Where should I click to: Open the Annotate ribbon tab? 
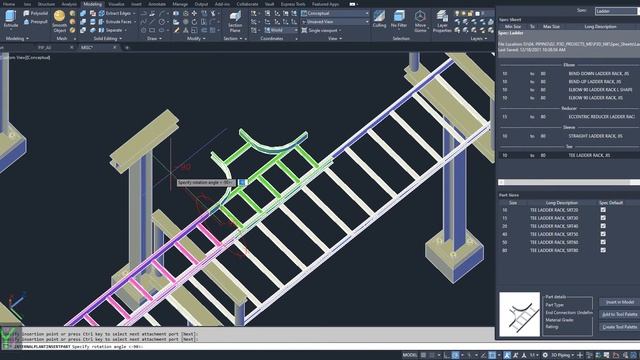pyautogui.click(x=157, y=4)
